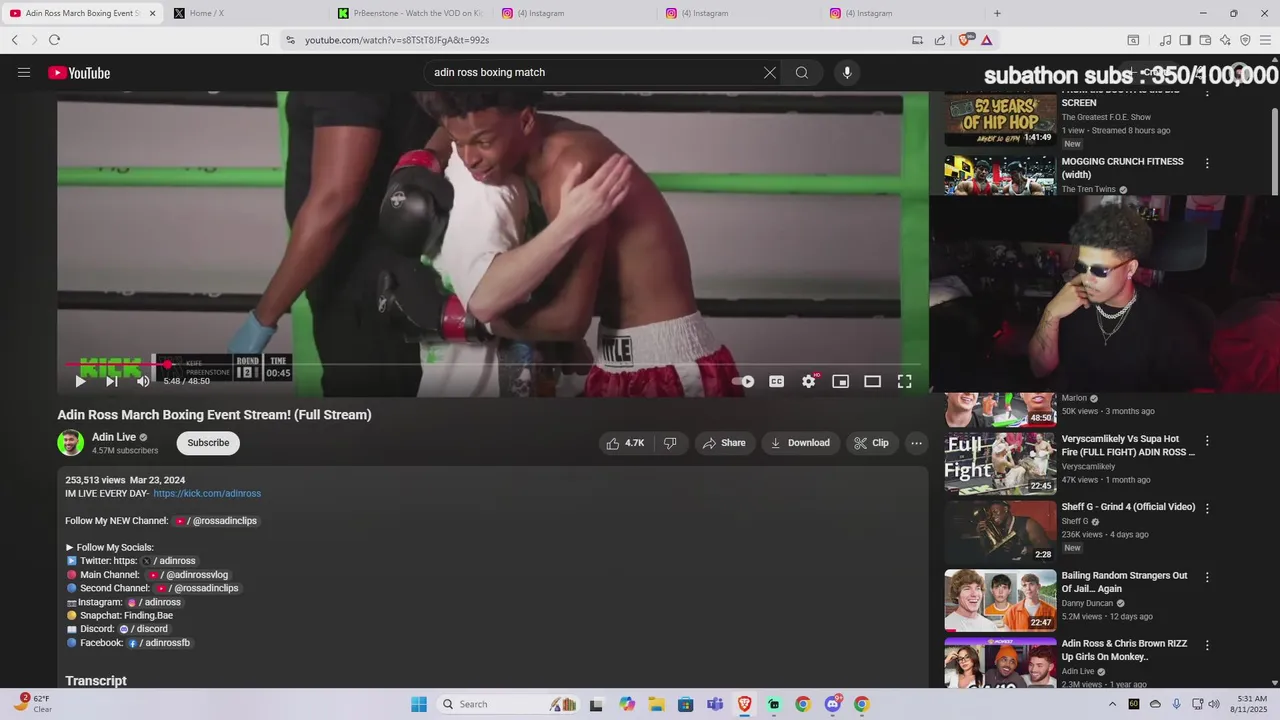This screenshot has height=720, width=1280.
Task: Open Brave VPN shield icon
Action: 1245,40
